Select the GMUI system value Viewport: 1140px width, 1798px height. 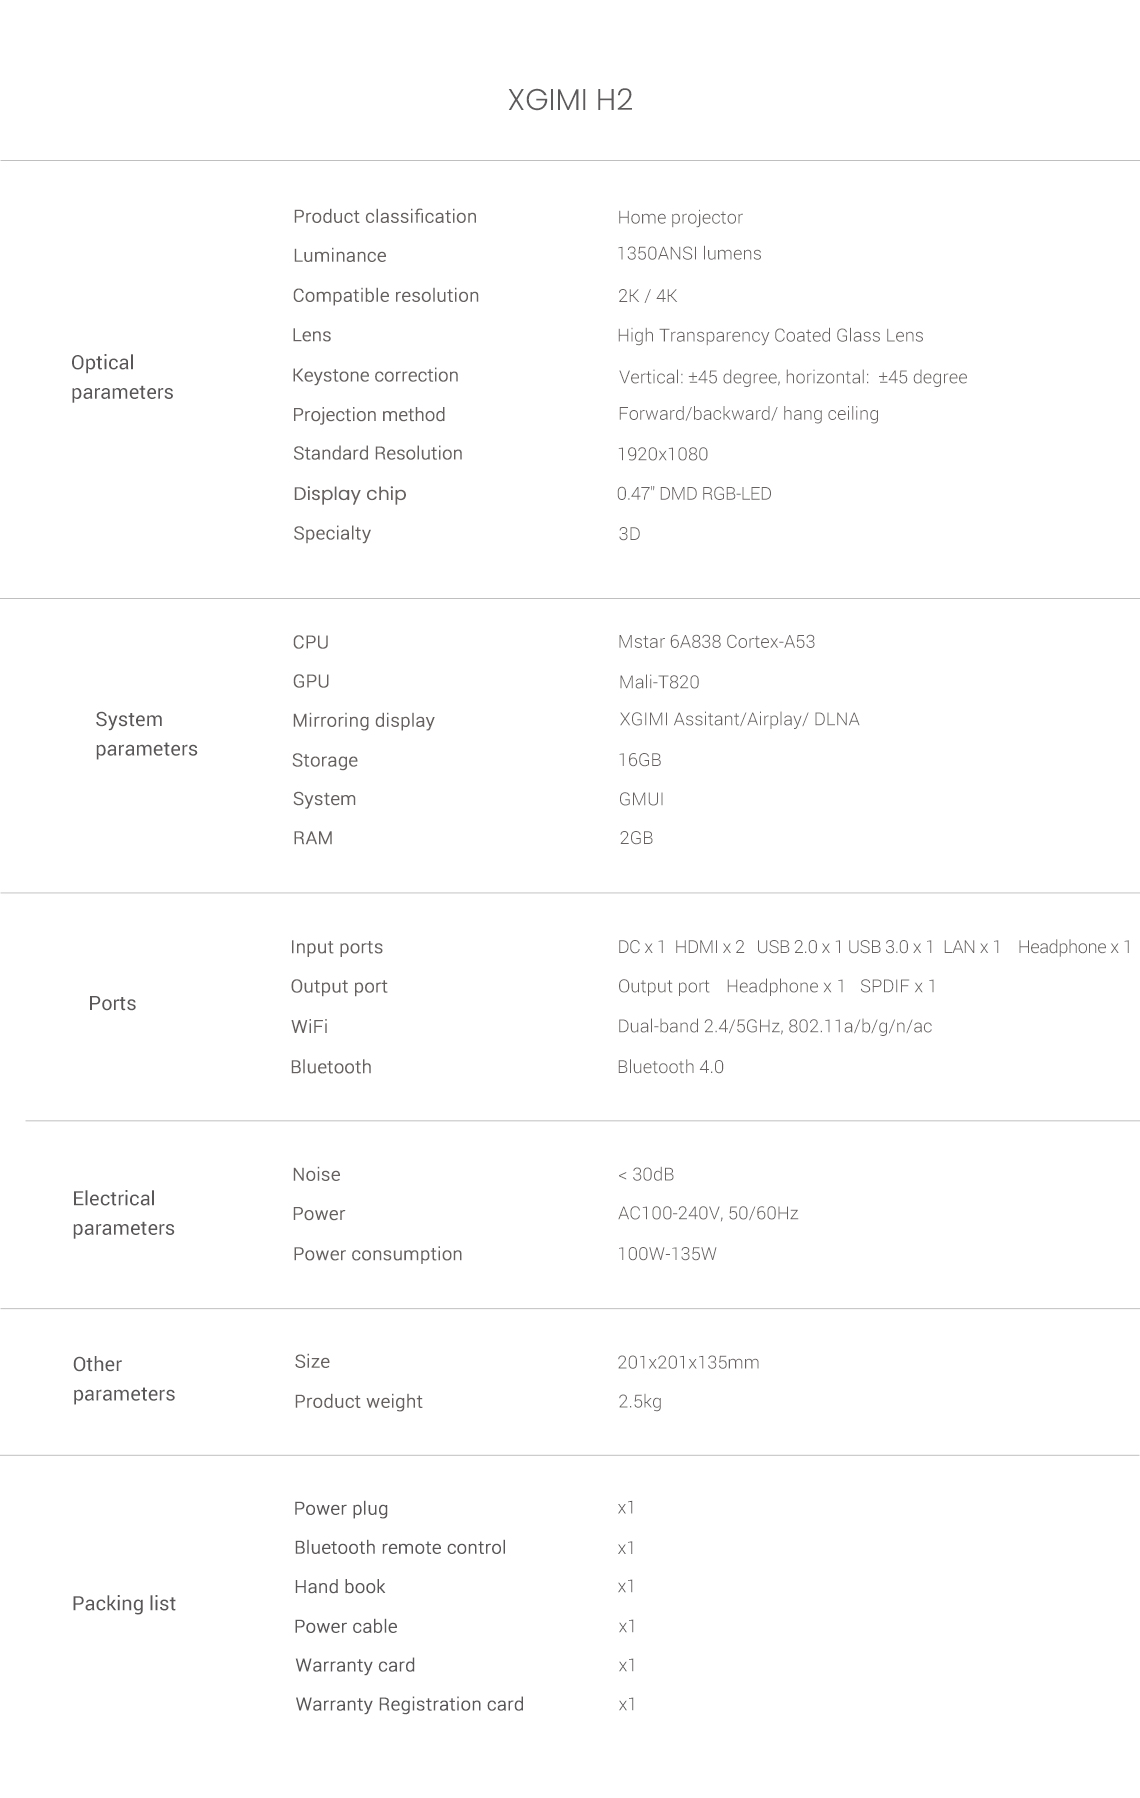(x=641, y=799)
